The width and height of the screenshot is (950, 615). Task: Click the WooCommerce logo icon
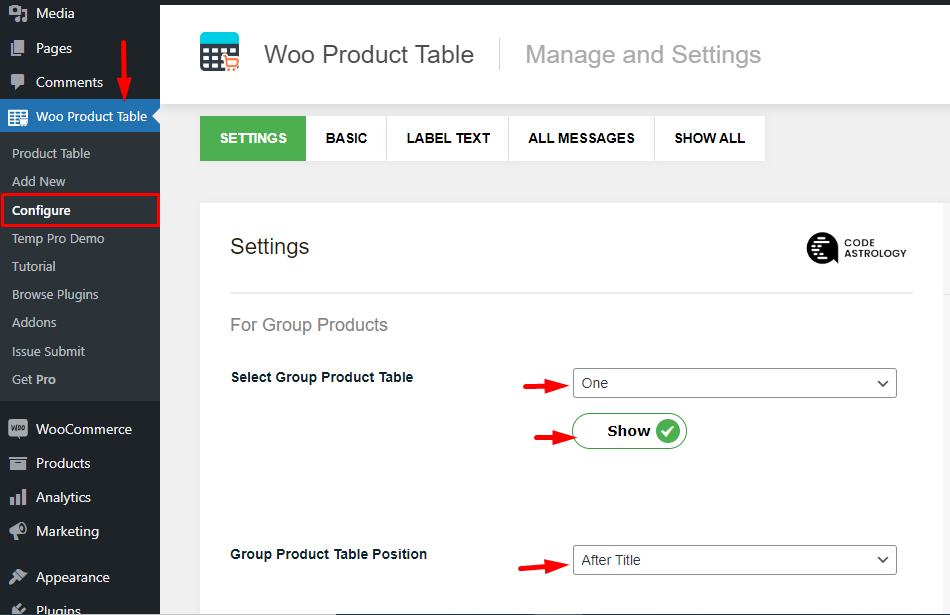coord(18,429)
